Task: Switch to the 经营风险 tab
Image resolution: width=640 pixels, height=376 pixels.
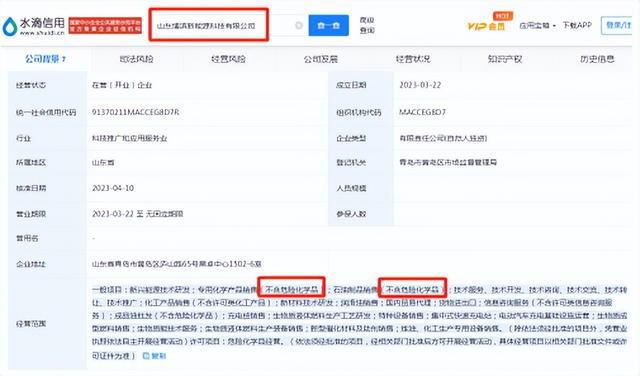Action: [x=229, y=59]
